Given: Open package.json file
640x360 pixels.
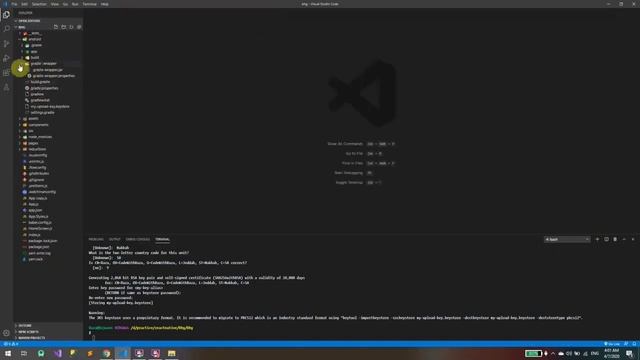Looking at the screenshot, I should pyautogui.click(x=39, y=247).
